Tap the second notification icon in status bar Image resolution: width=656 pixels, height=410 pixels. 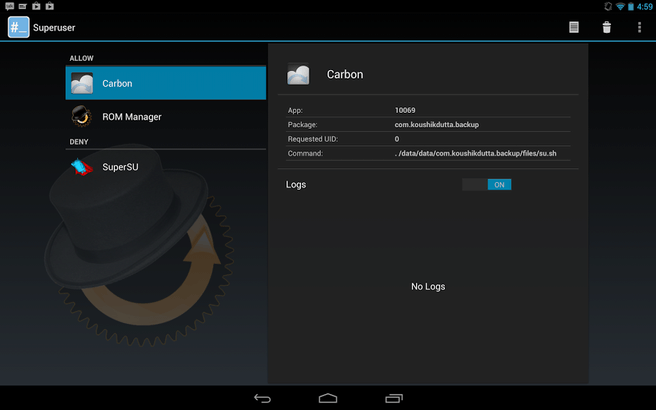tap(23, 6)
